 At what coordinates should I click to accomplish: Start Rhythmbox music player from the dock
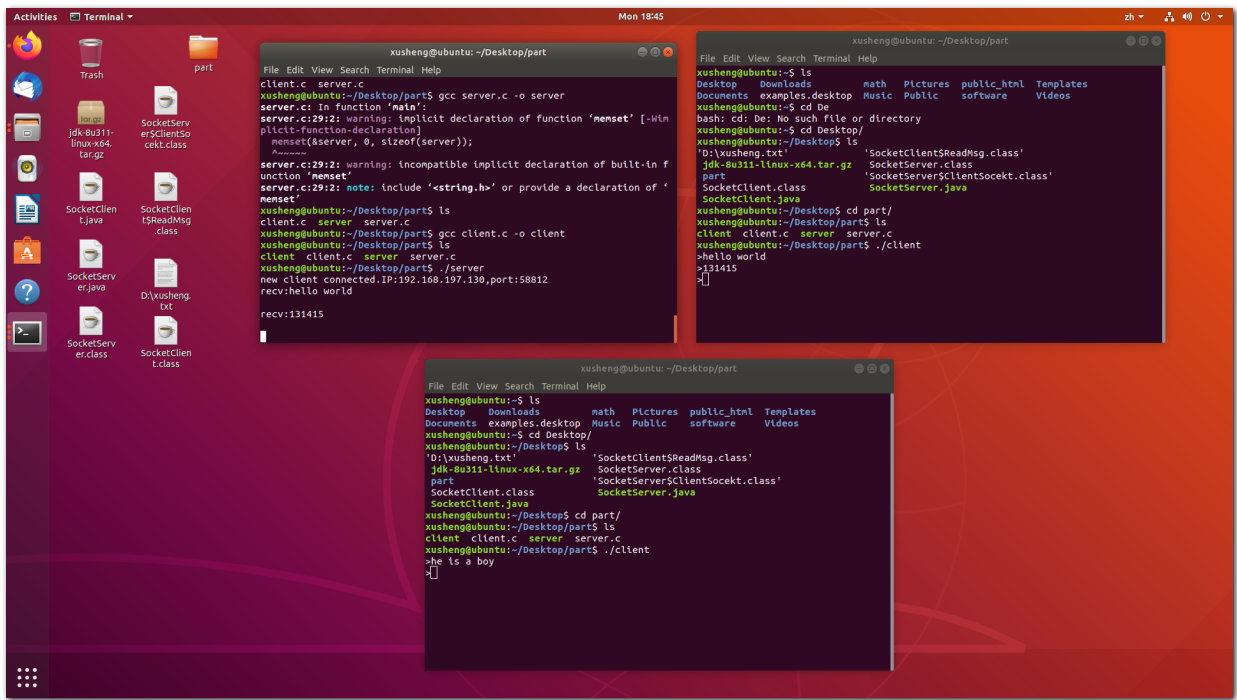pyautogui.click(x=26, y=170)
